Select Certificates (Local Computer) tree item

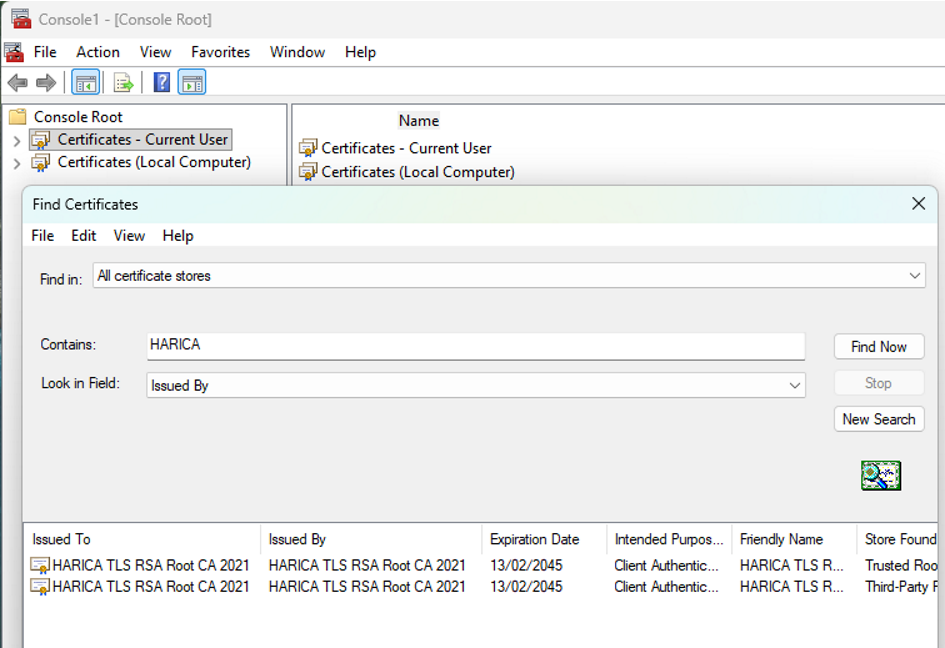[154, 162]
